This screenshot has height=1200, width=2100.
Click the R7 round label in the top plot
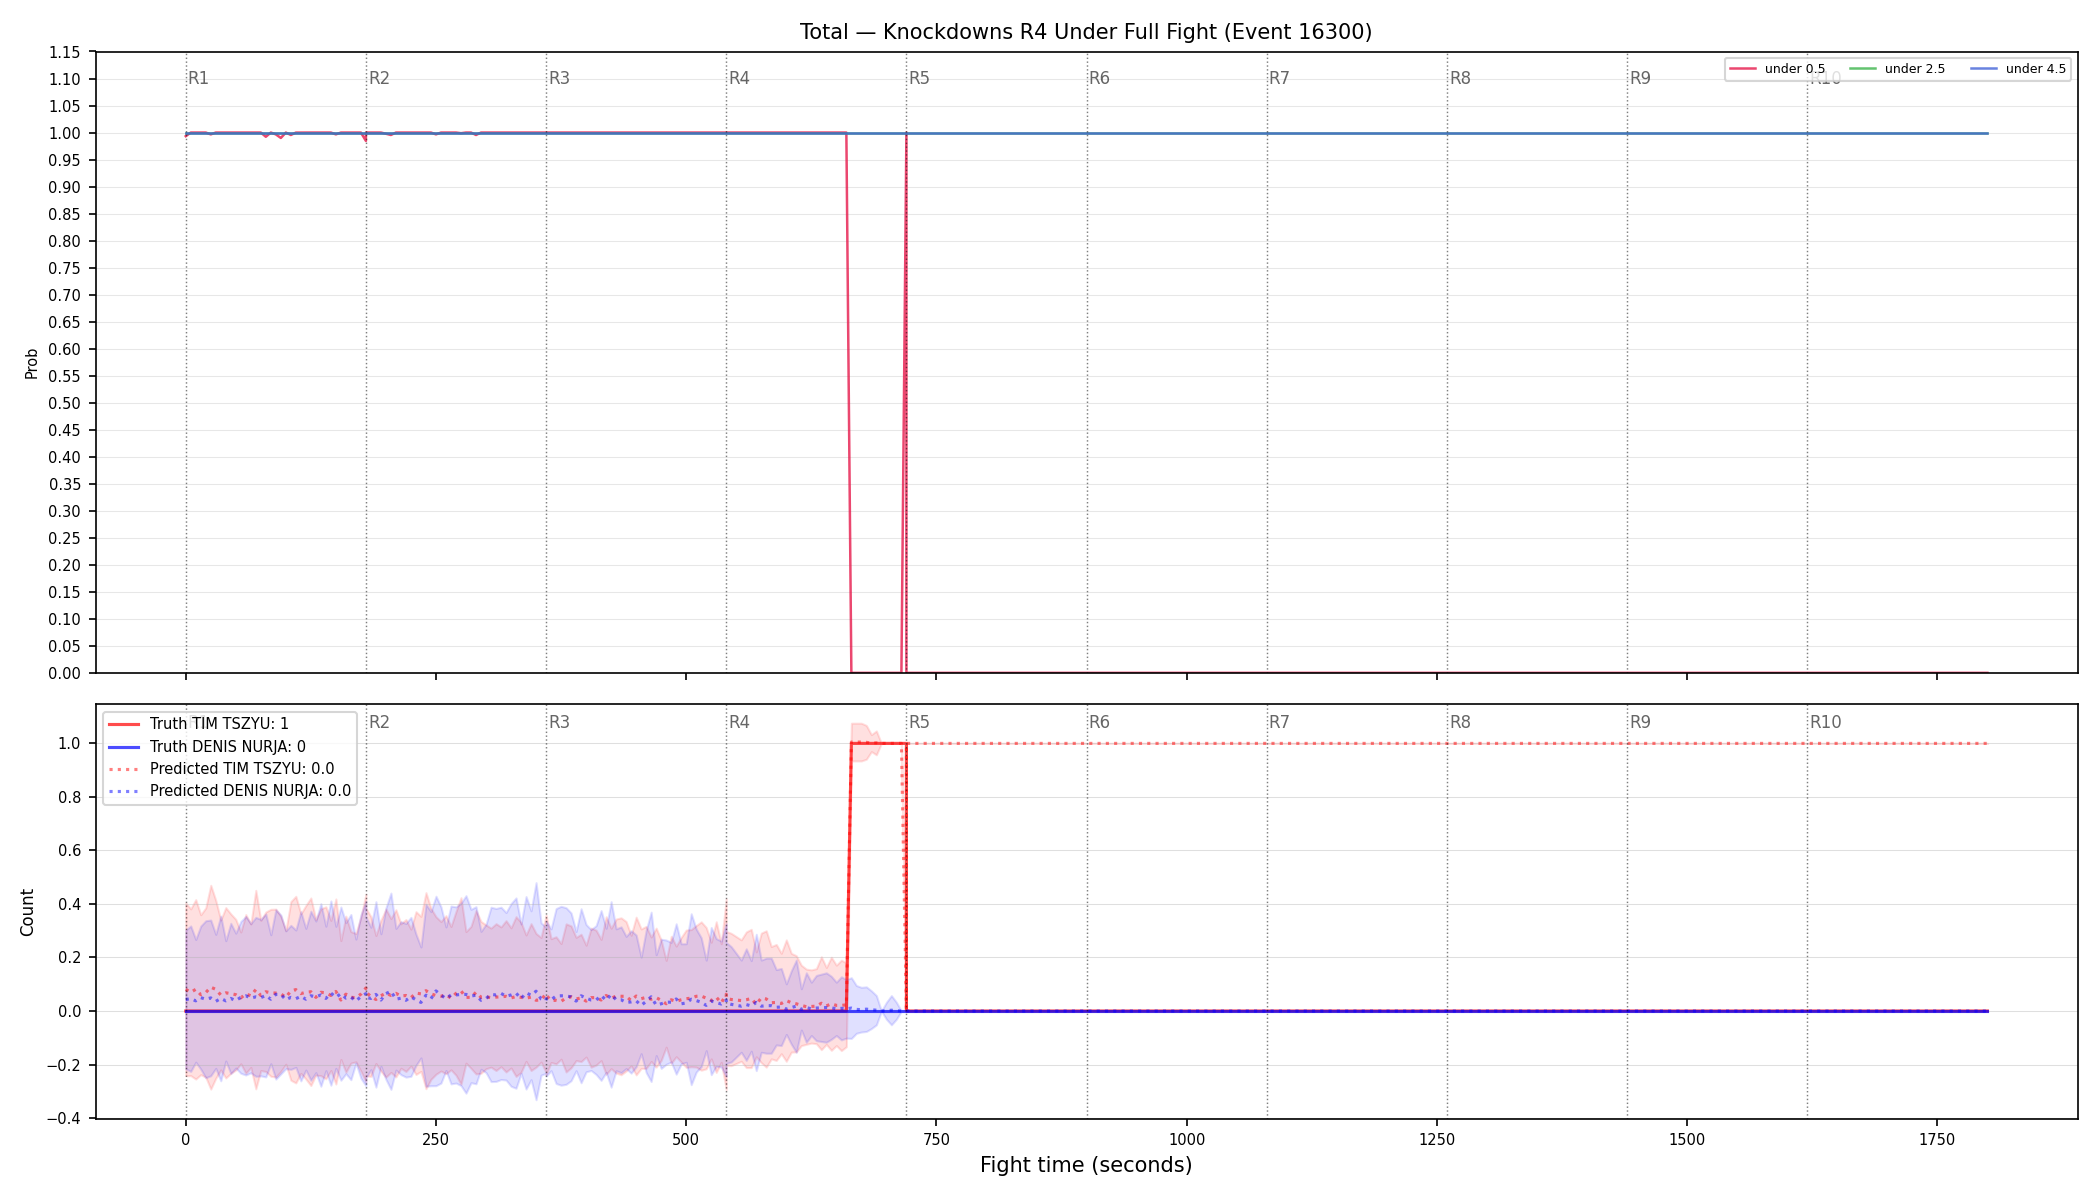[x=1279, y=78]
